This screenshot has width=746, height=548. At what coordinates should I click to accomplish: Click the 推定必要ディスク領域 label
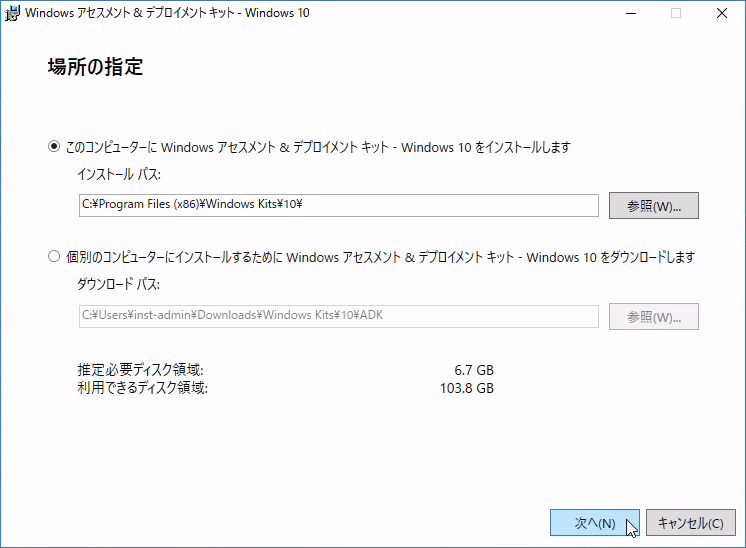point(140,370)
